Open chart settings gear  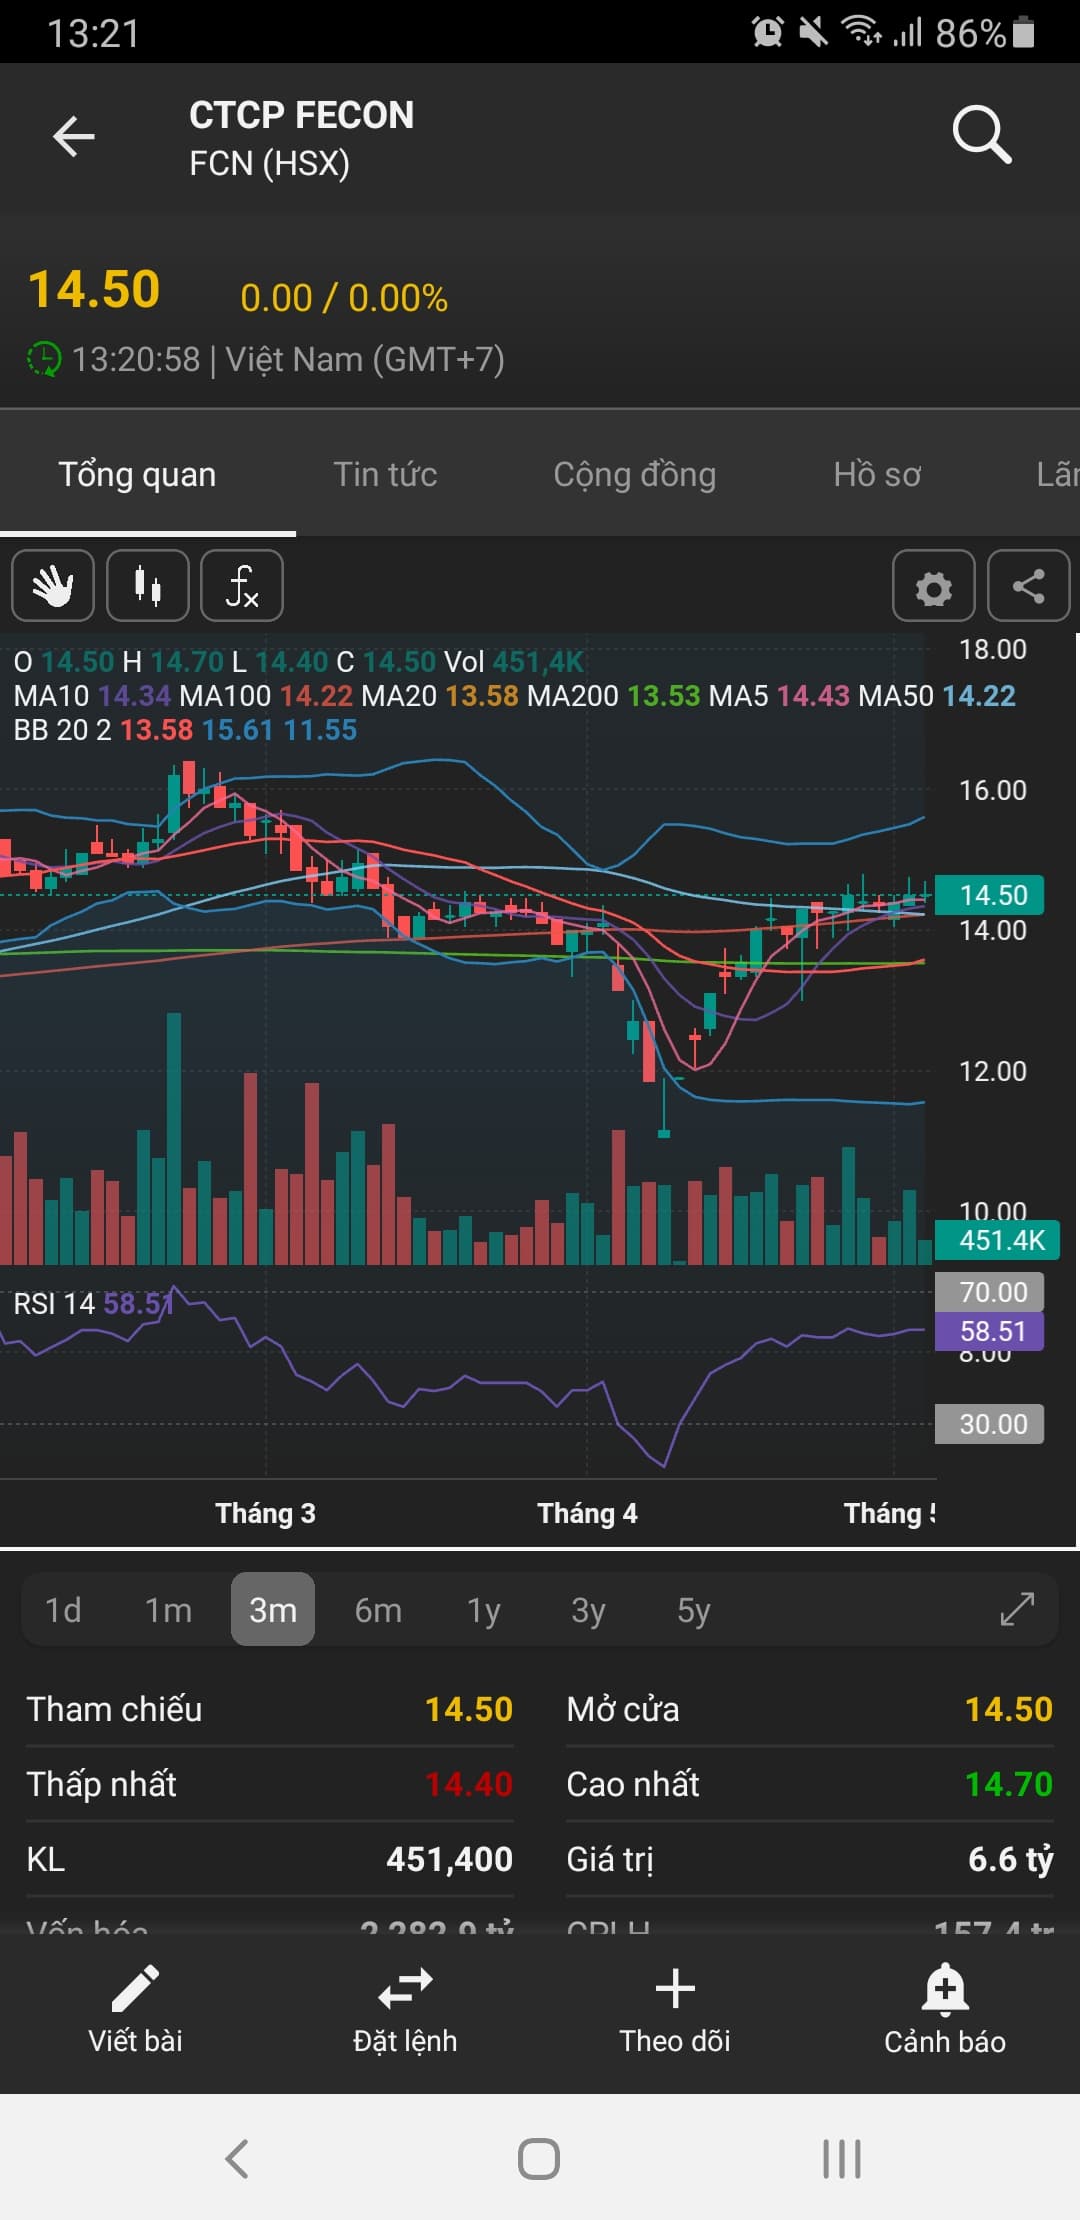coord(933,587)
